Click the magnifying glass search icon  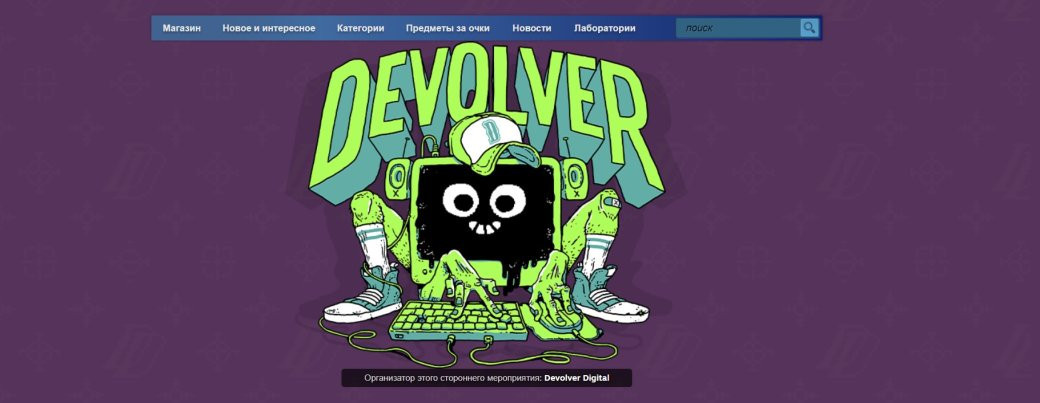[x=809, y=28]
